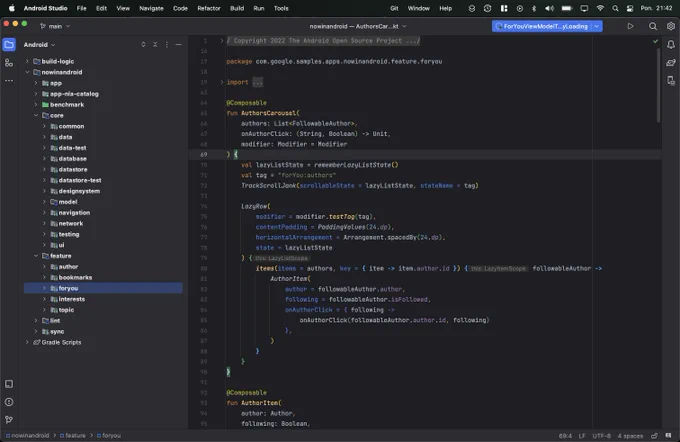Change LF line separator in status bar

[582, 436]
